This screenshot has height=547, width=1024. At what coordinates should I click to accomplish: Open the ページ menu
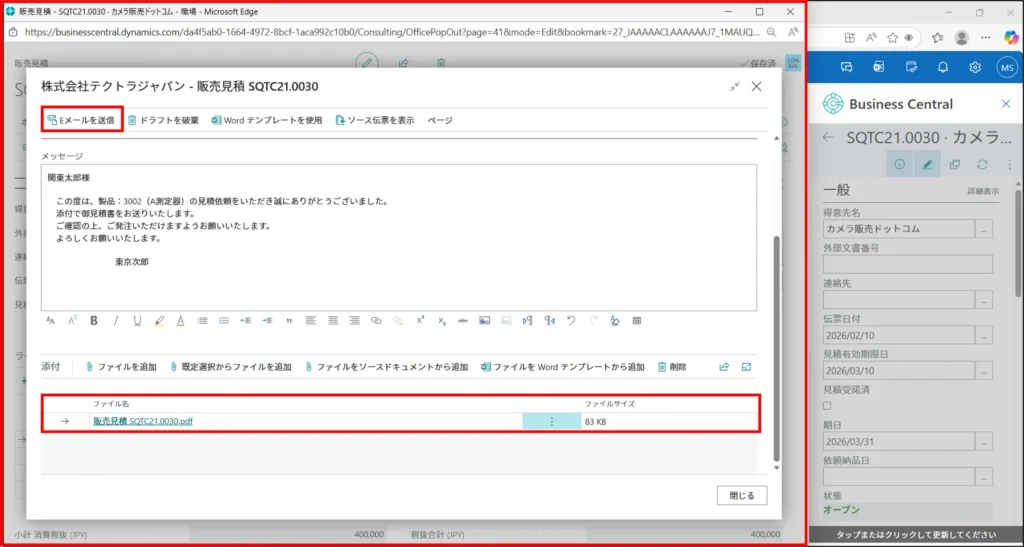tap(440, 120)
